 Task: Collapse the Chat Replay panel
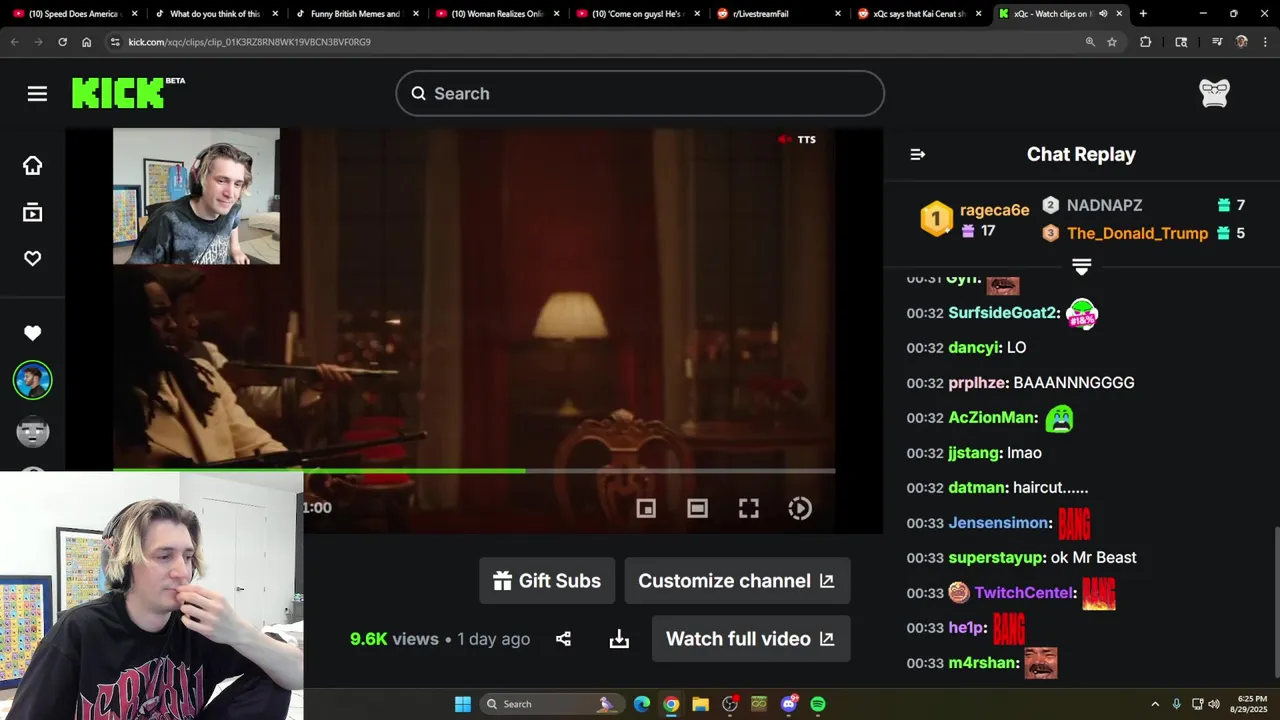click(x=917, y=154)
